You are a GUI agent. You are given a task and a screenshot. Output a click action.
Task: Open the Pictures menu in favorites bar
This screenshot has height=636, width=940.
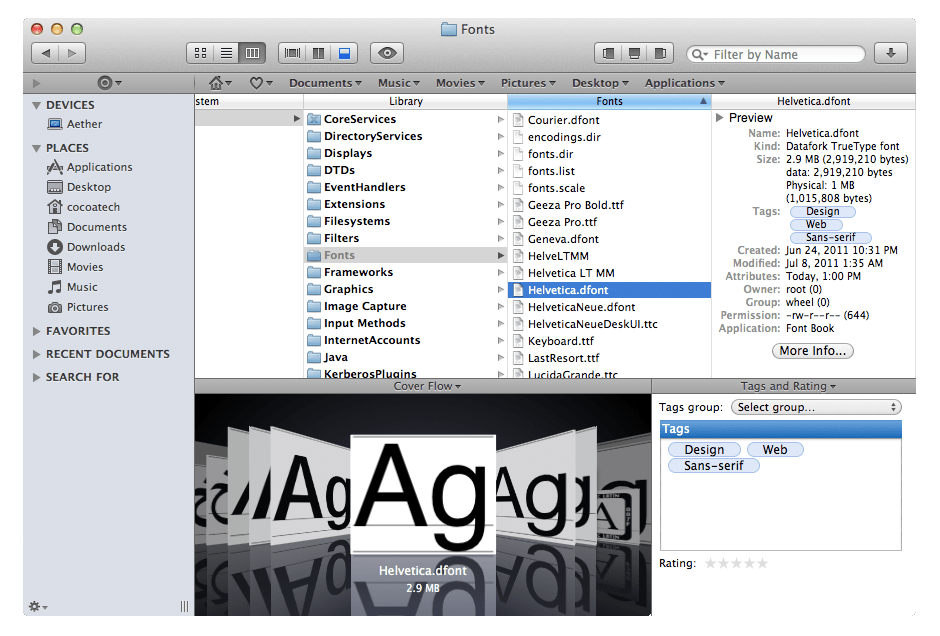click(x=528, y=83)
